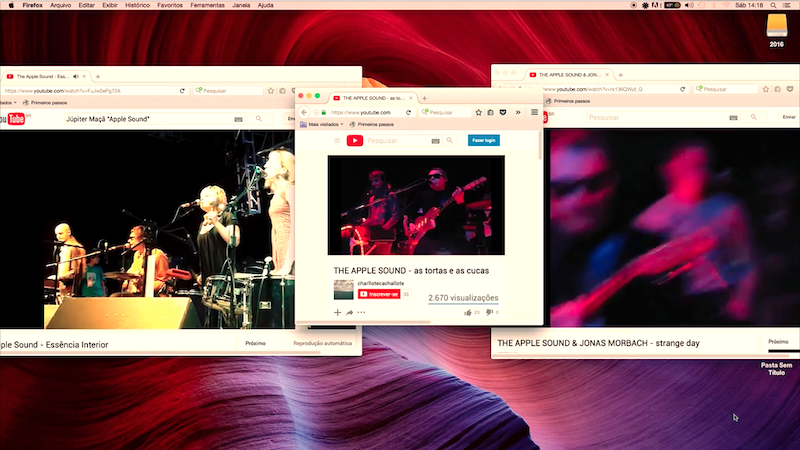Mute the tab audio in the left window

76,76
